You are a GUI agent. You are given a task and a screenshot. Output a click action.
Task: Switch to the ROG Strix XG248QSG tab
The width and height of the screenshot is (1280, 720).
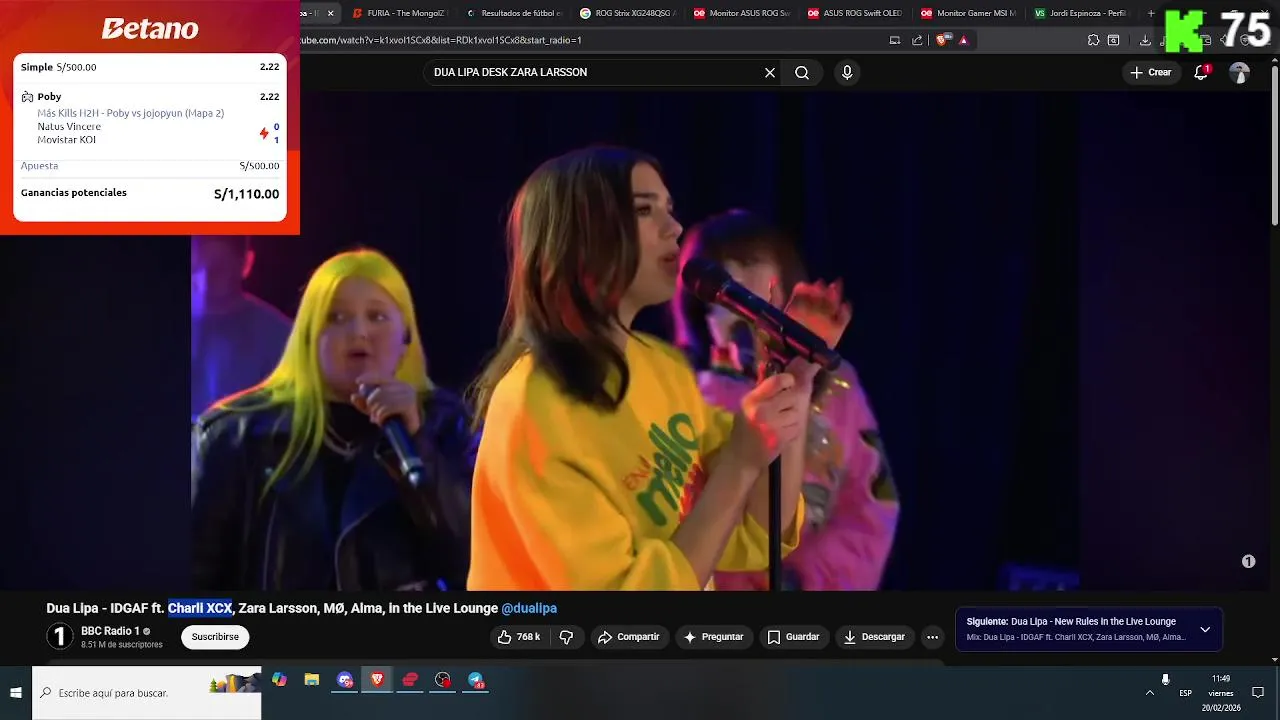pos(628,13)
